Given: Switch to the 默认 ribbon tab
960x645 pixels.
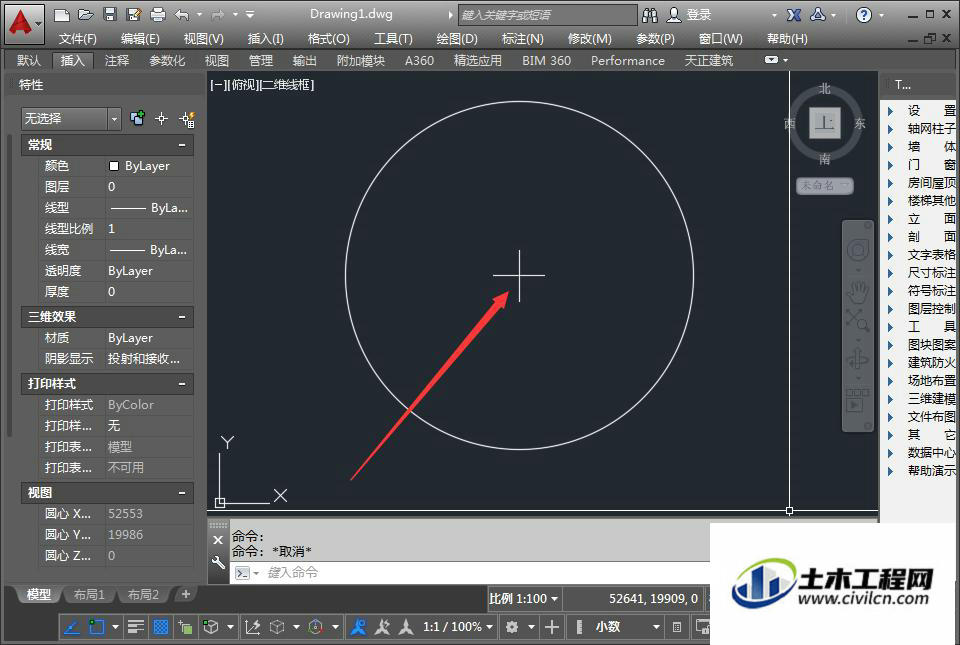Looking at the screenshot, I should (x=29, y=61).
